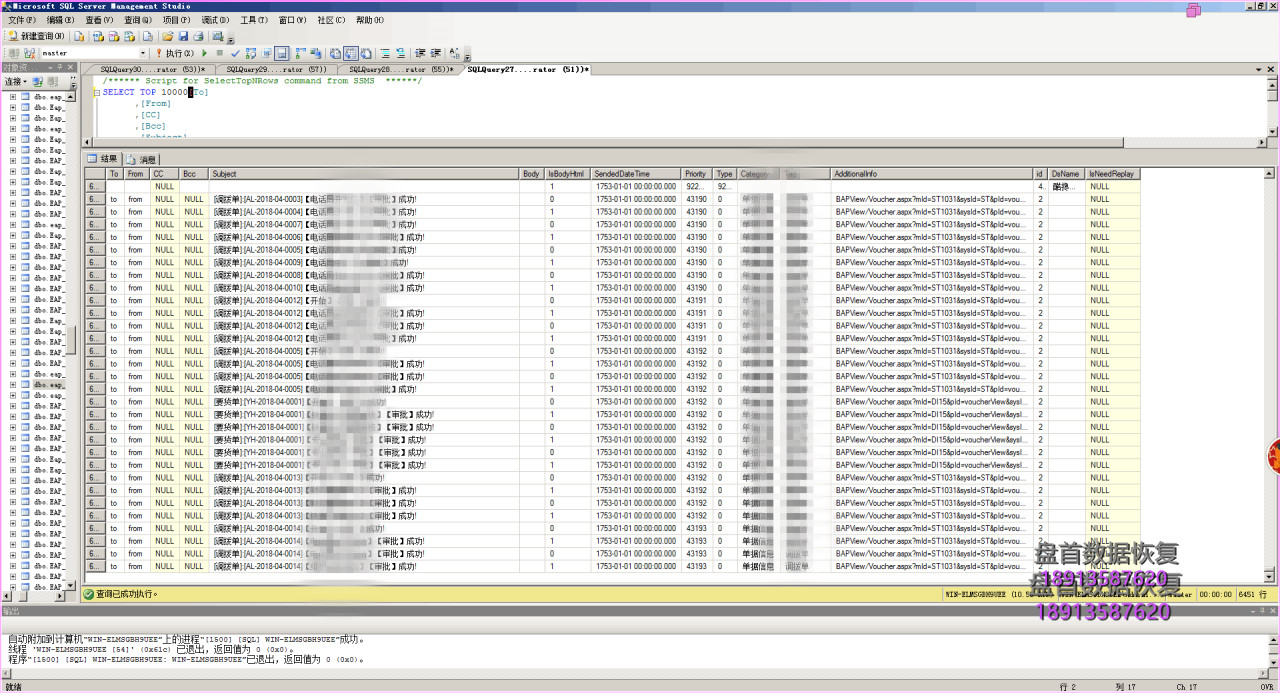This screenshot has height=693, width=1280.
Task: Click the '6451 行' row count in status bar
Action: pyautogui.click(x=1253, y=594)
